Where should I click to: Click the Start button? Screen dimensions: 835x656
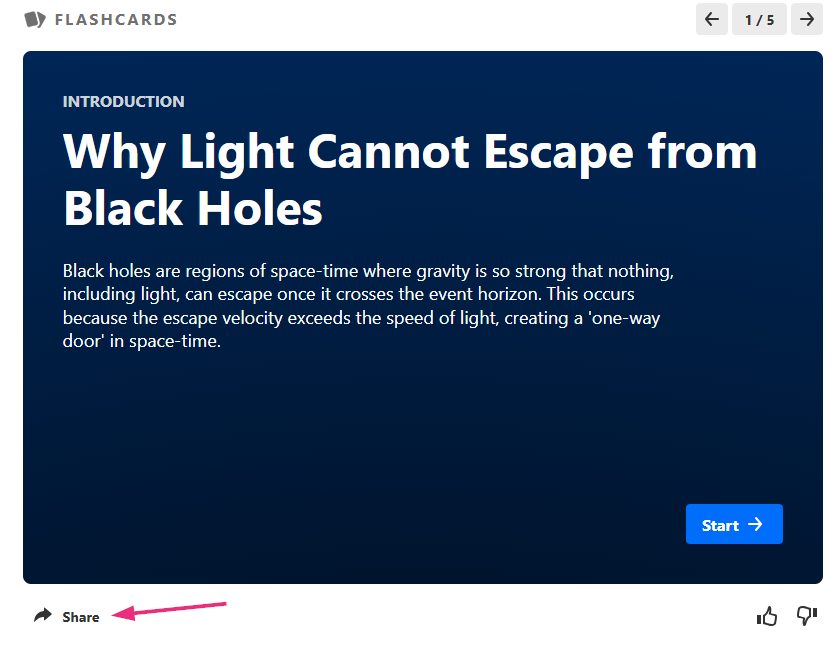click(734, 524)
